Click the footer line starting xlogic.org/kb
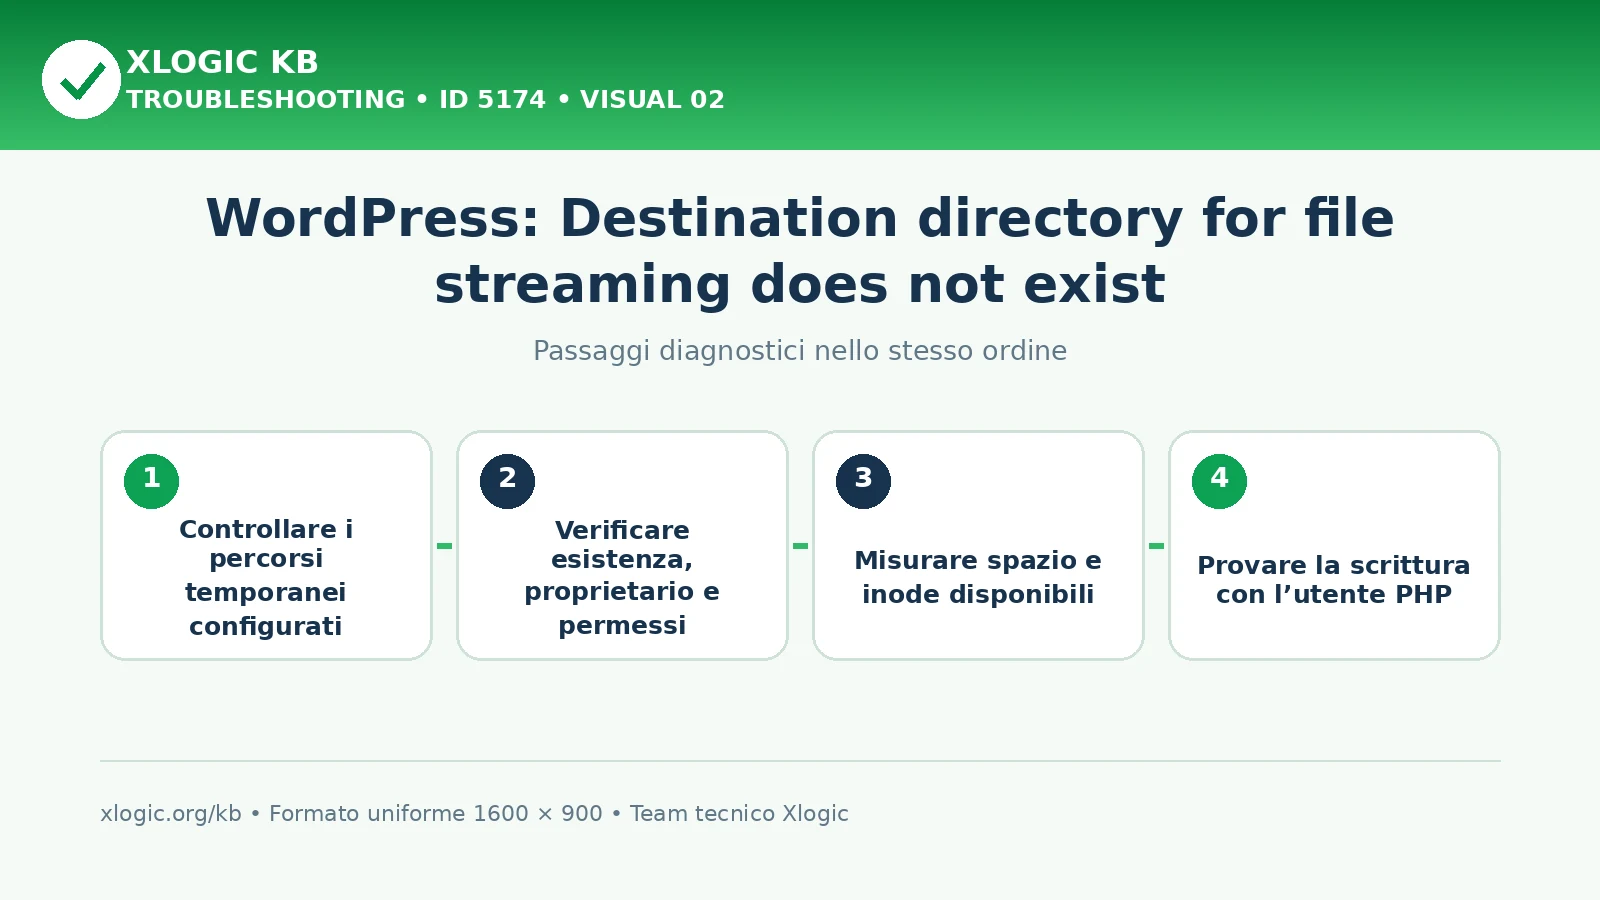This screenshot has width=1600, height=900. click(x=474, y=814)
